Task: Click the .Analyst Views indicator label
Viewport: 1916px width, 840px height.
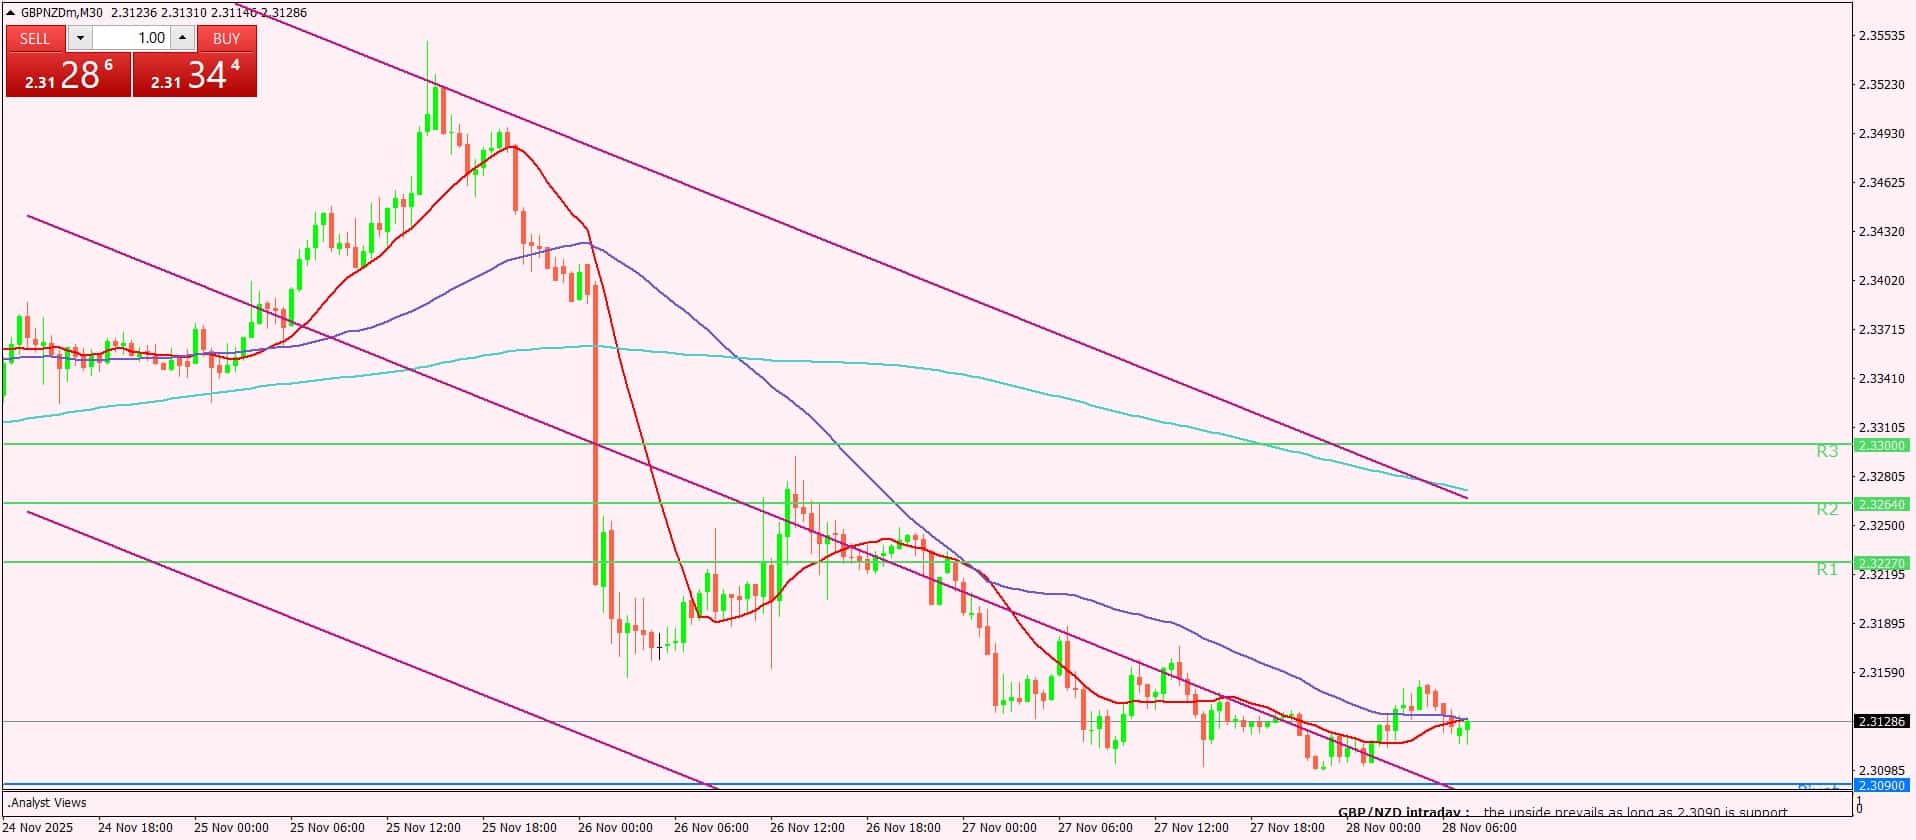Action: (48, 803)
